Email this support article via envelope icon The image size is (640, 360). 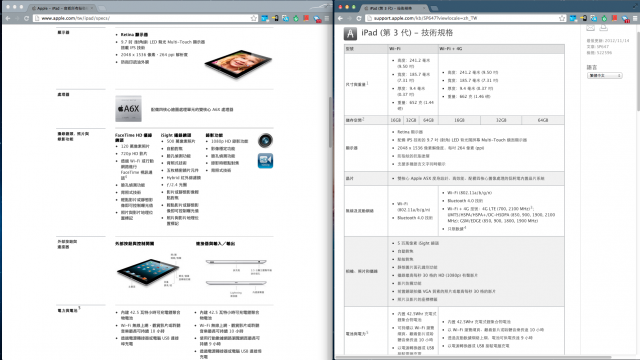click(591, 28)
